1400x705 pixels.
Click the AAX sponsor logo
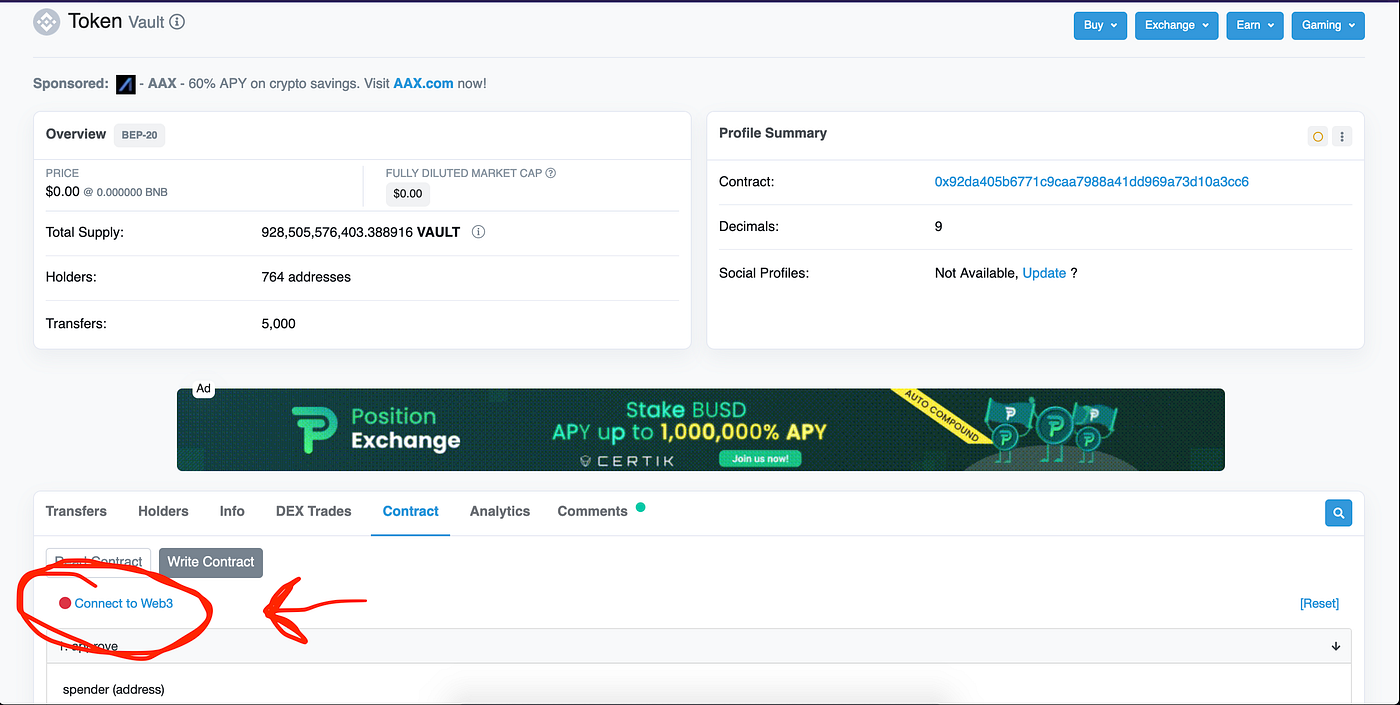[125, 84]
